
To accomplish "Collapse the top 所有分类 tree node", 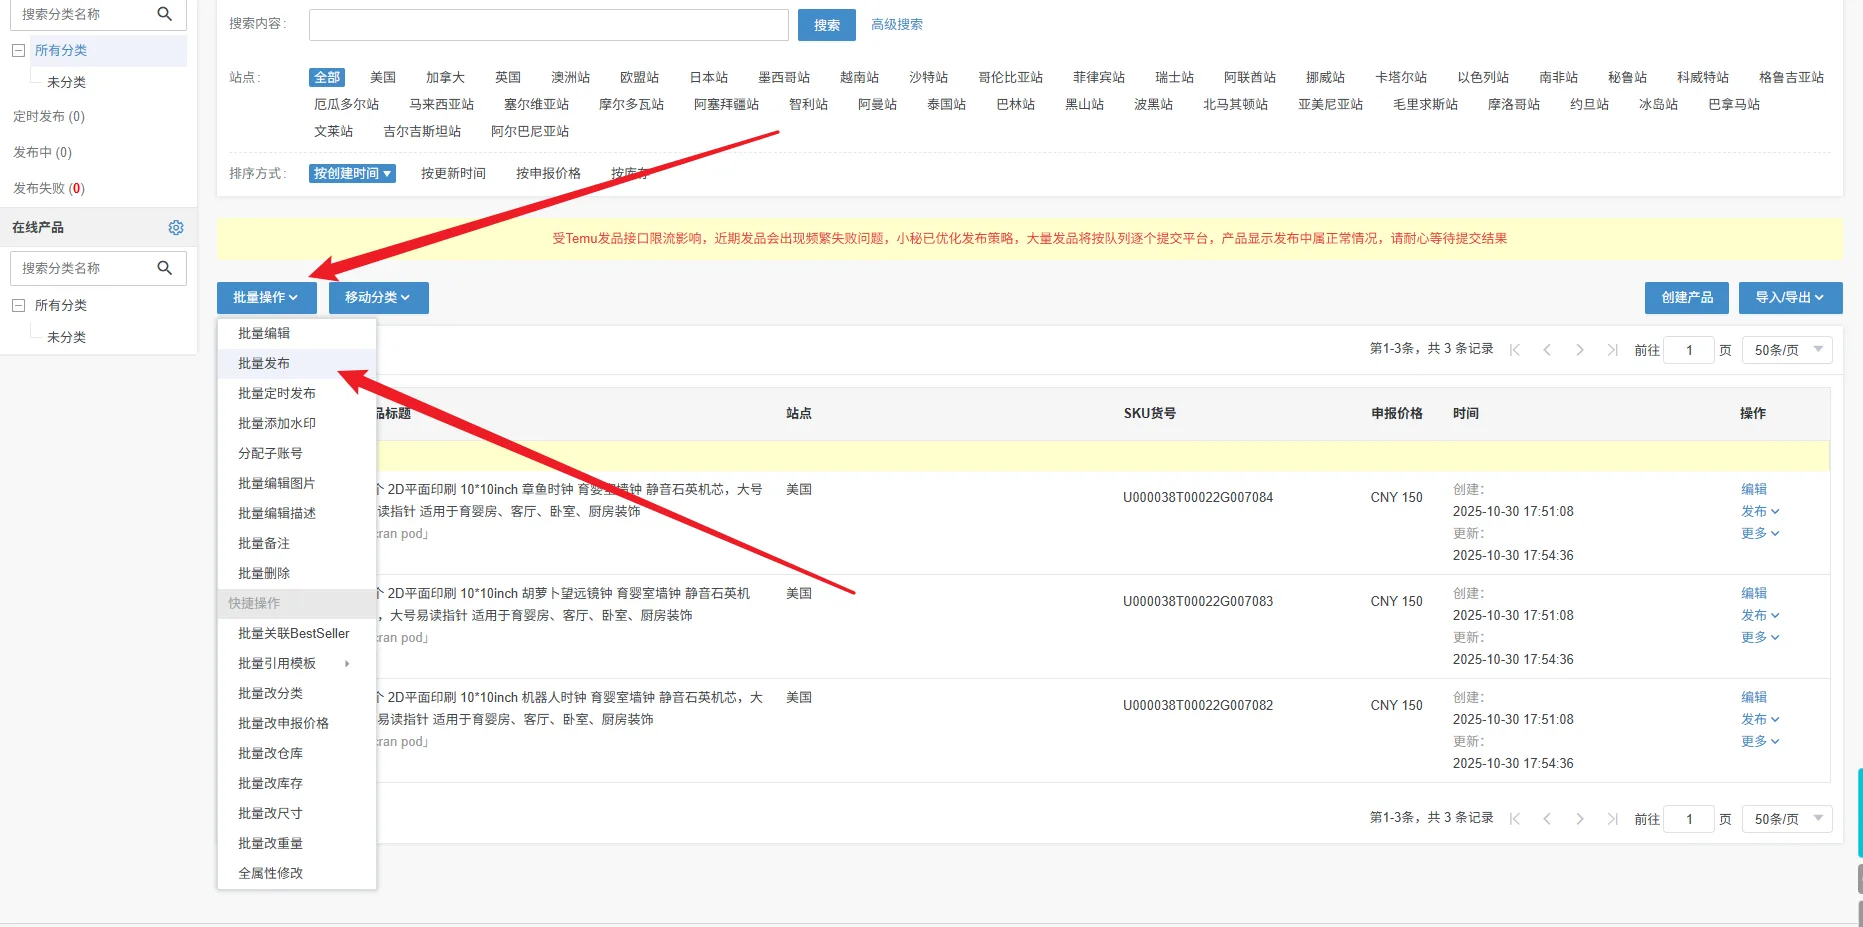I will tap(18, 50).
